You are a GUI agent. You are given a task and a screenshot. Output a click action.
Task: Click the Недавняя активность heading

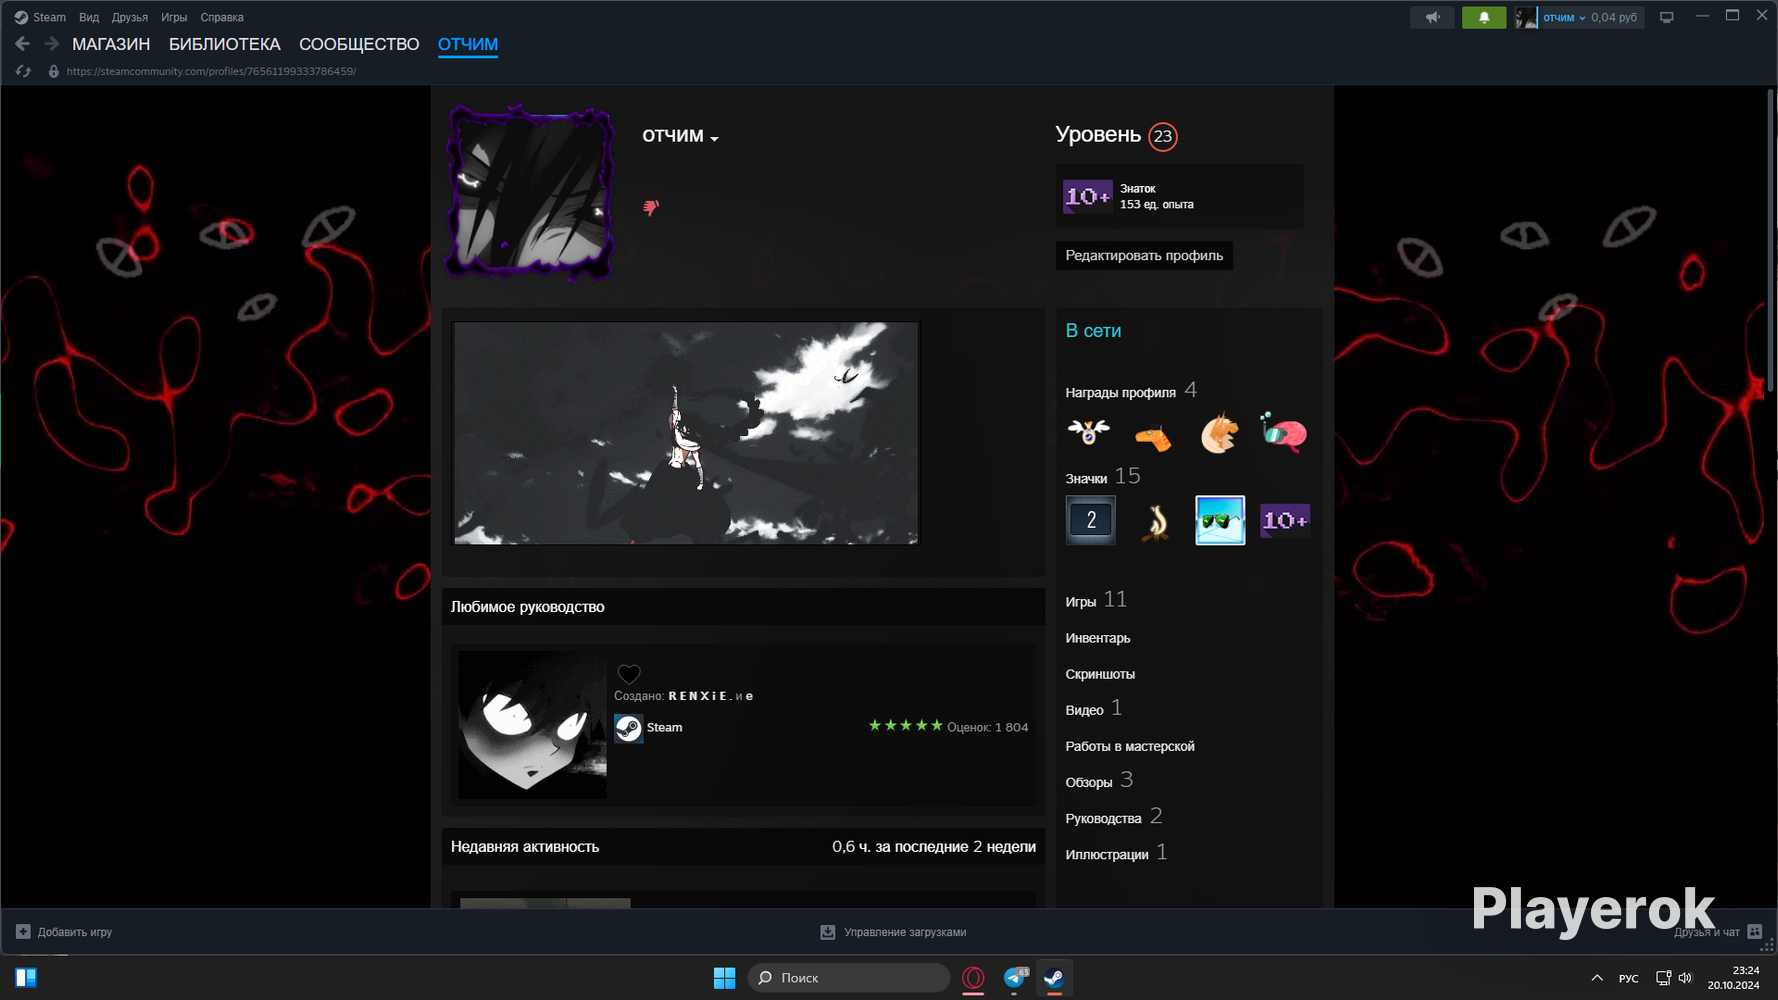(x=525, y=847)
